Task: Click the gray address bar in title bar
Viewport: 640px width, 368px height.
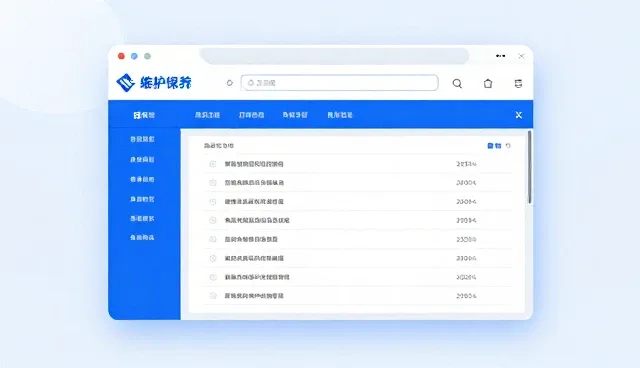Action: 335,56
